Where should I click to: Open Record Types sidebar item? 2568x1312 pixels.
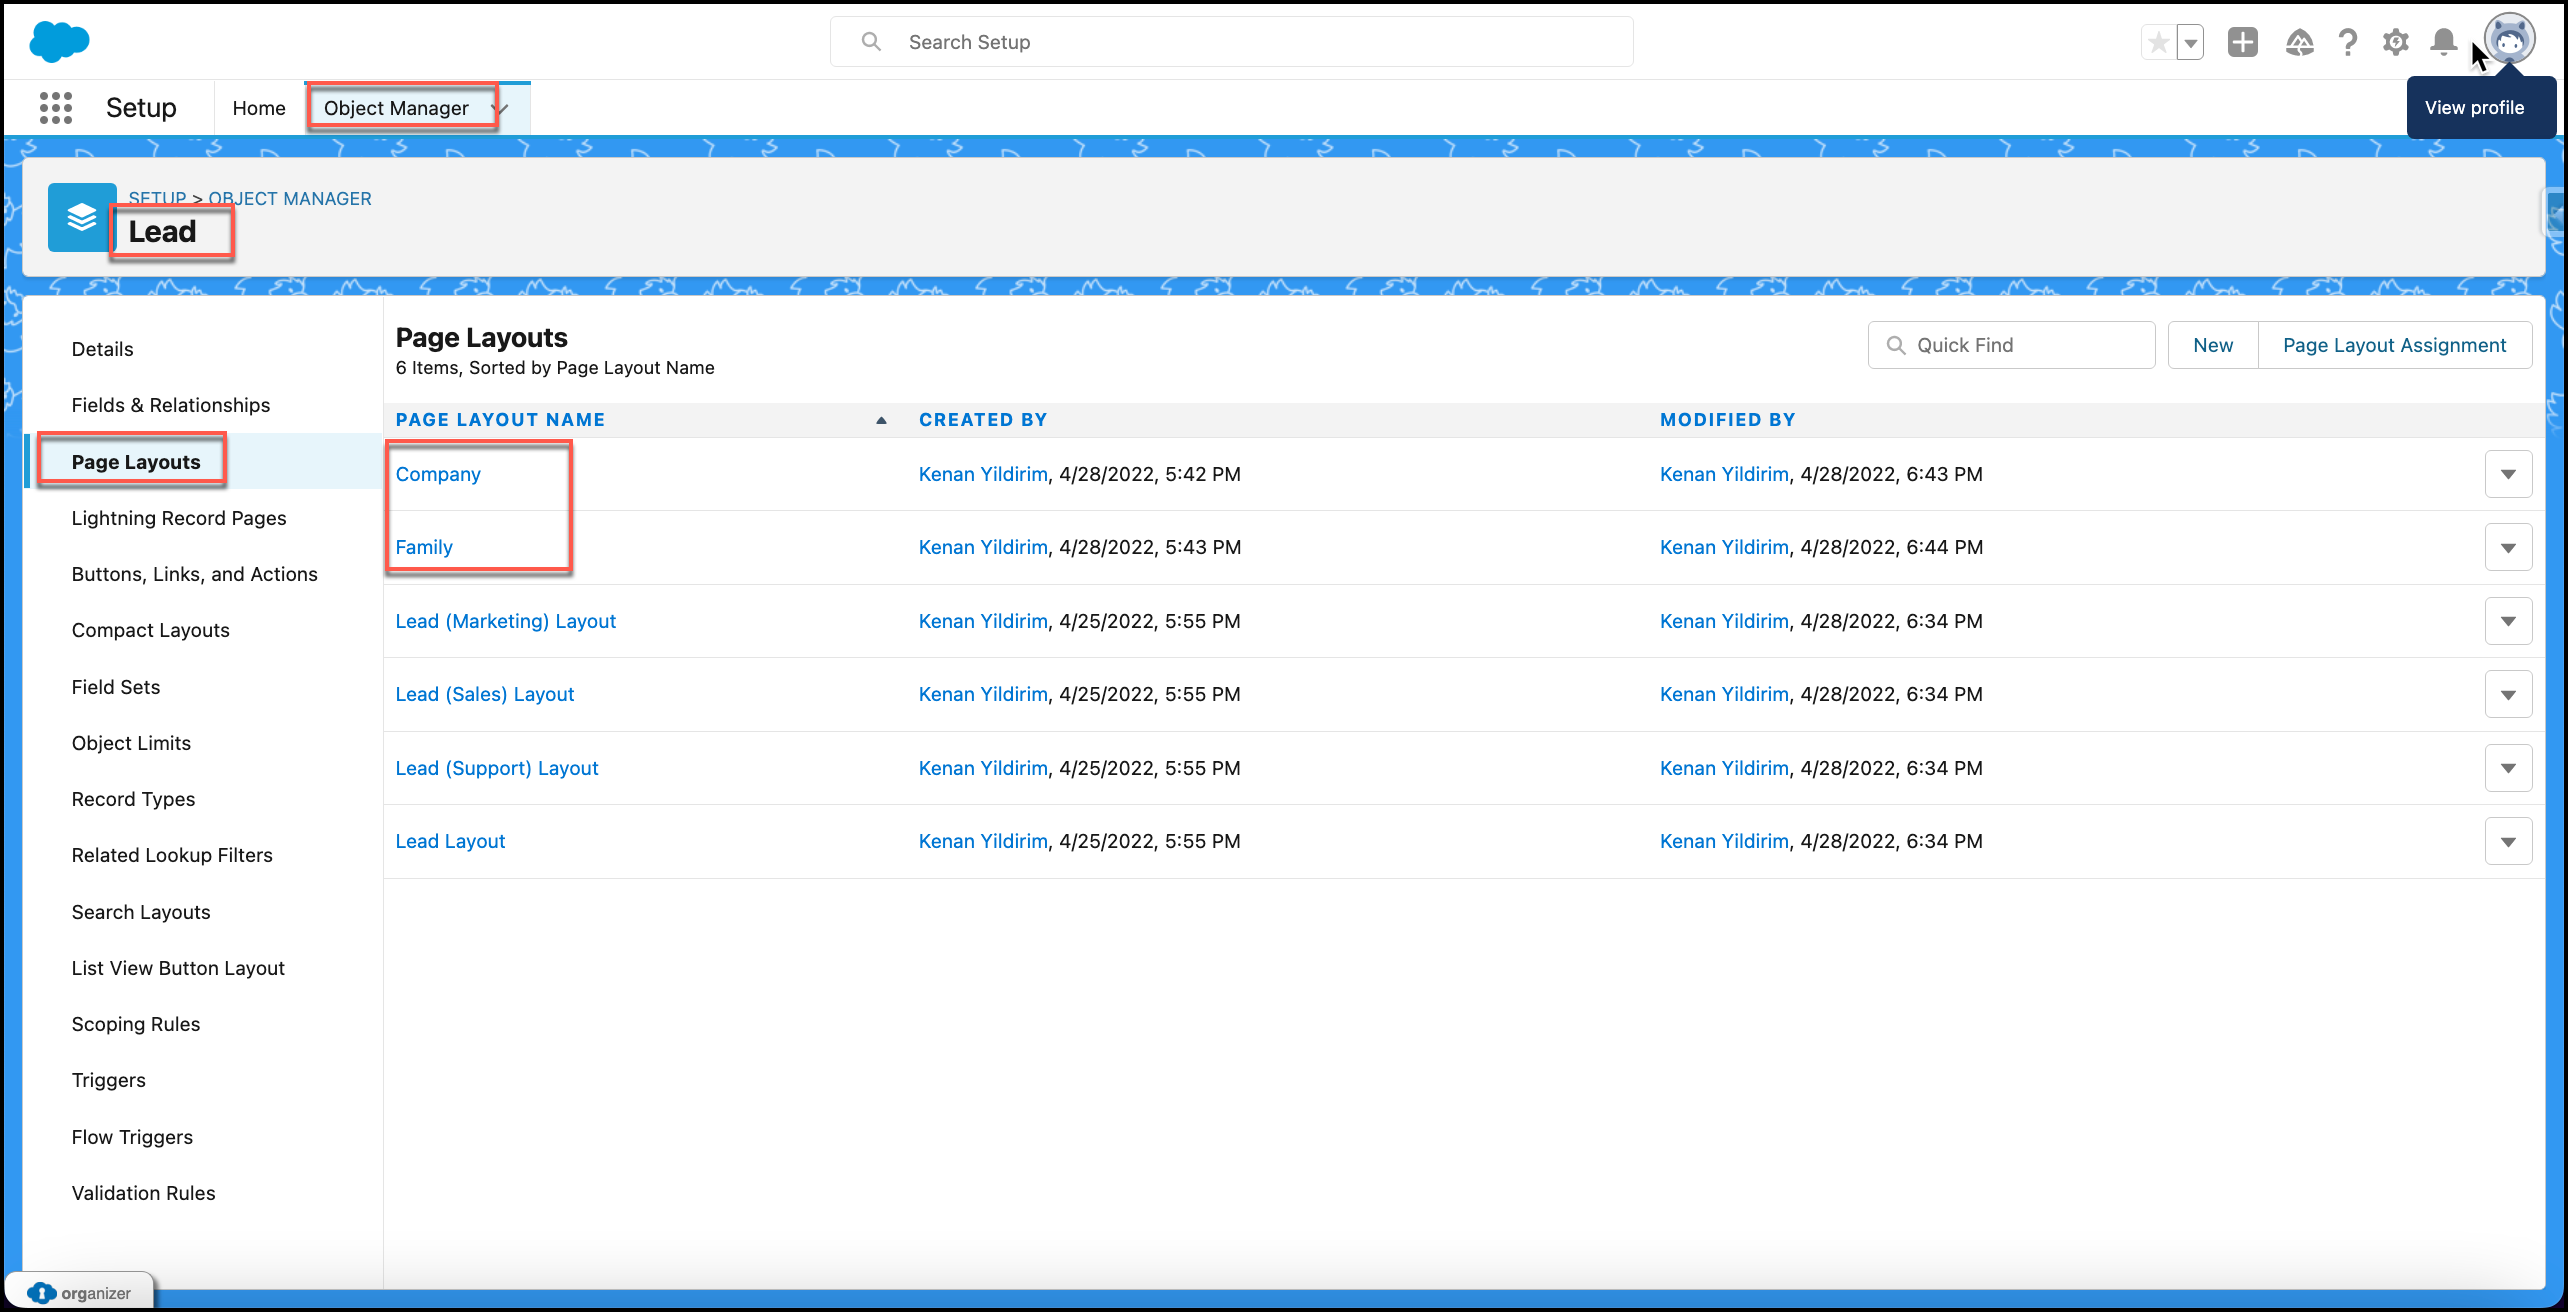pyautogui.click(x=133, y=799)
